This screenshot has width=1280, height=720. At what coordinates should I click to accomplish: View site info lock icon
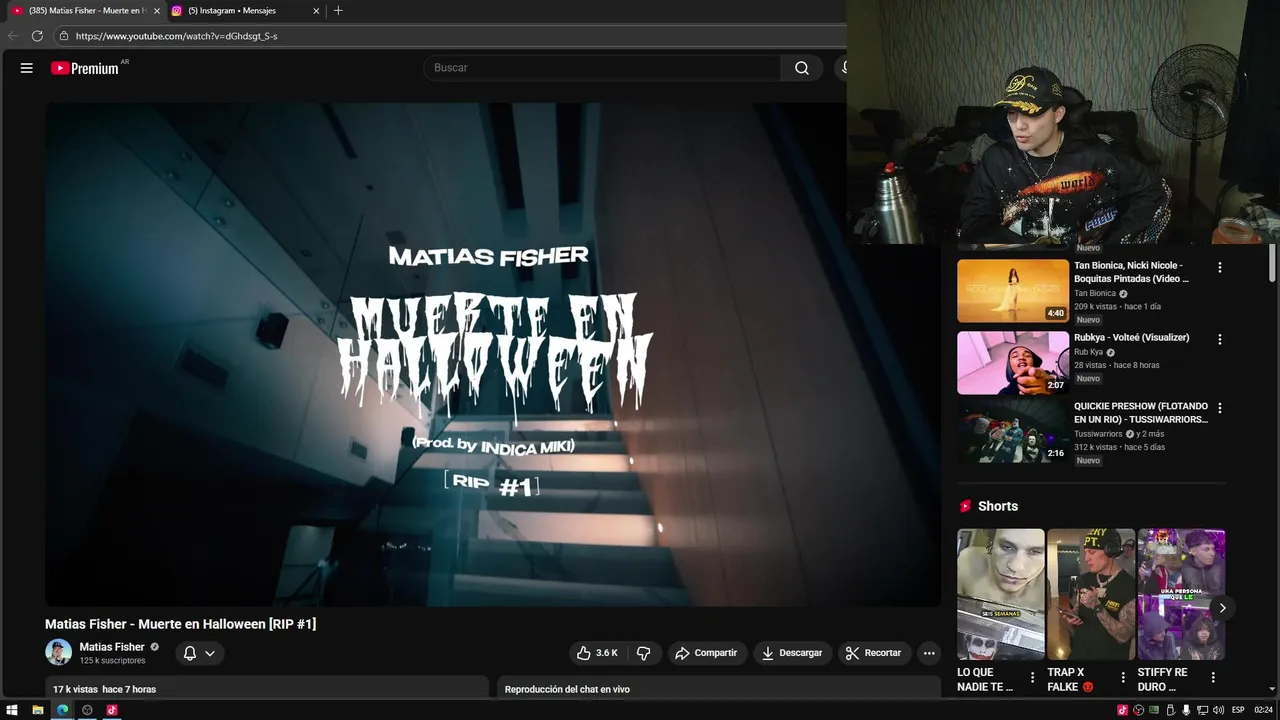pos(64,36)
